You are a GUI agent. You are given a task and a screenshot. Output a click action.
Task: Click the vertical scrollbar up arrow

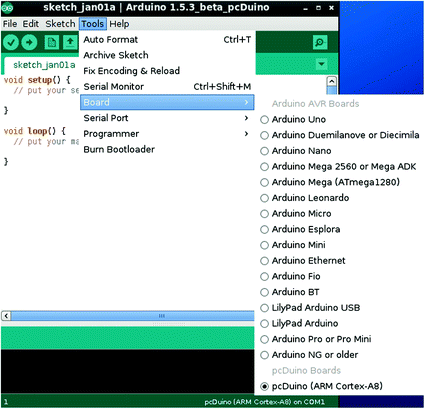click(x=332, y=81)
